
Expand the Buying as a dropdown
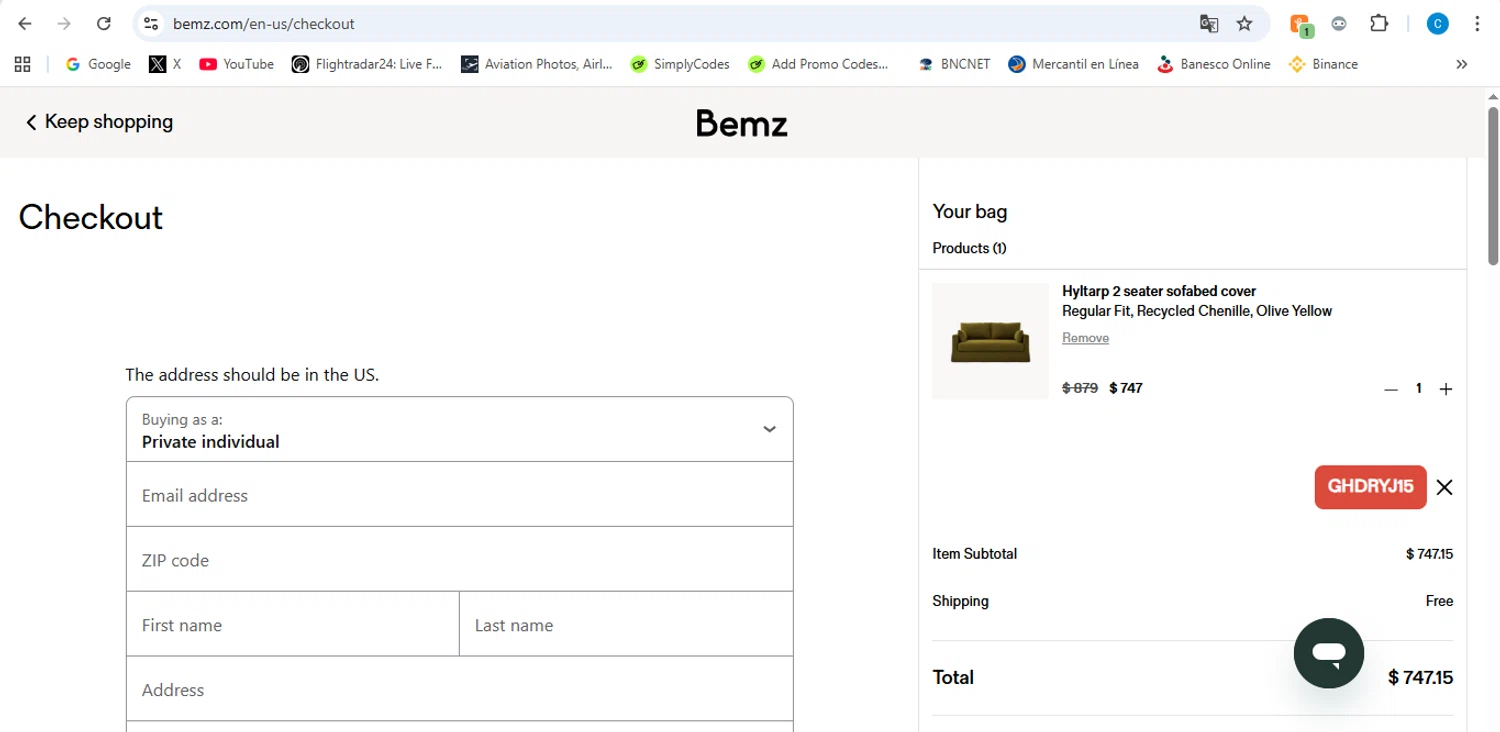pyautogui.click(x=460, y=429)
